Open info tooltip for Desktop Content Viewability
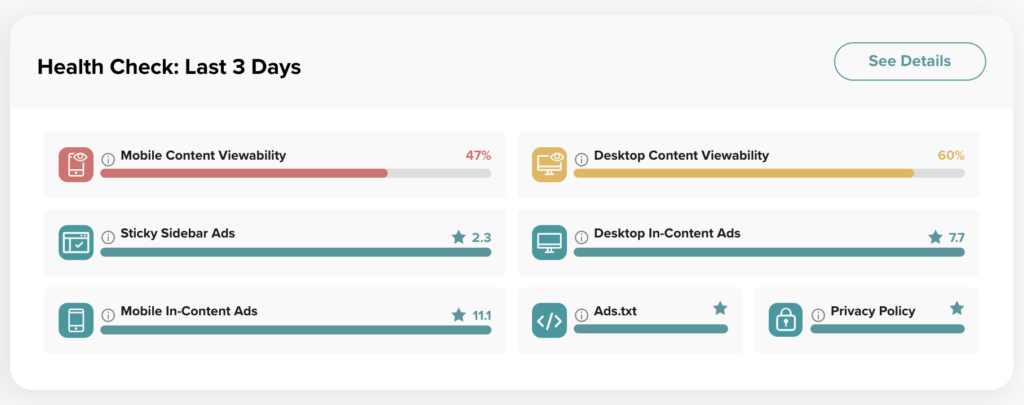This screenshot has width=1024, height=405. (581, 157)
